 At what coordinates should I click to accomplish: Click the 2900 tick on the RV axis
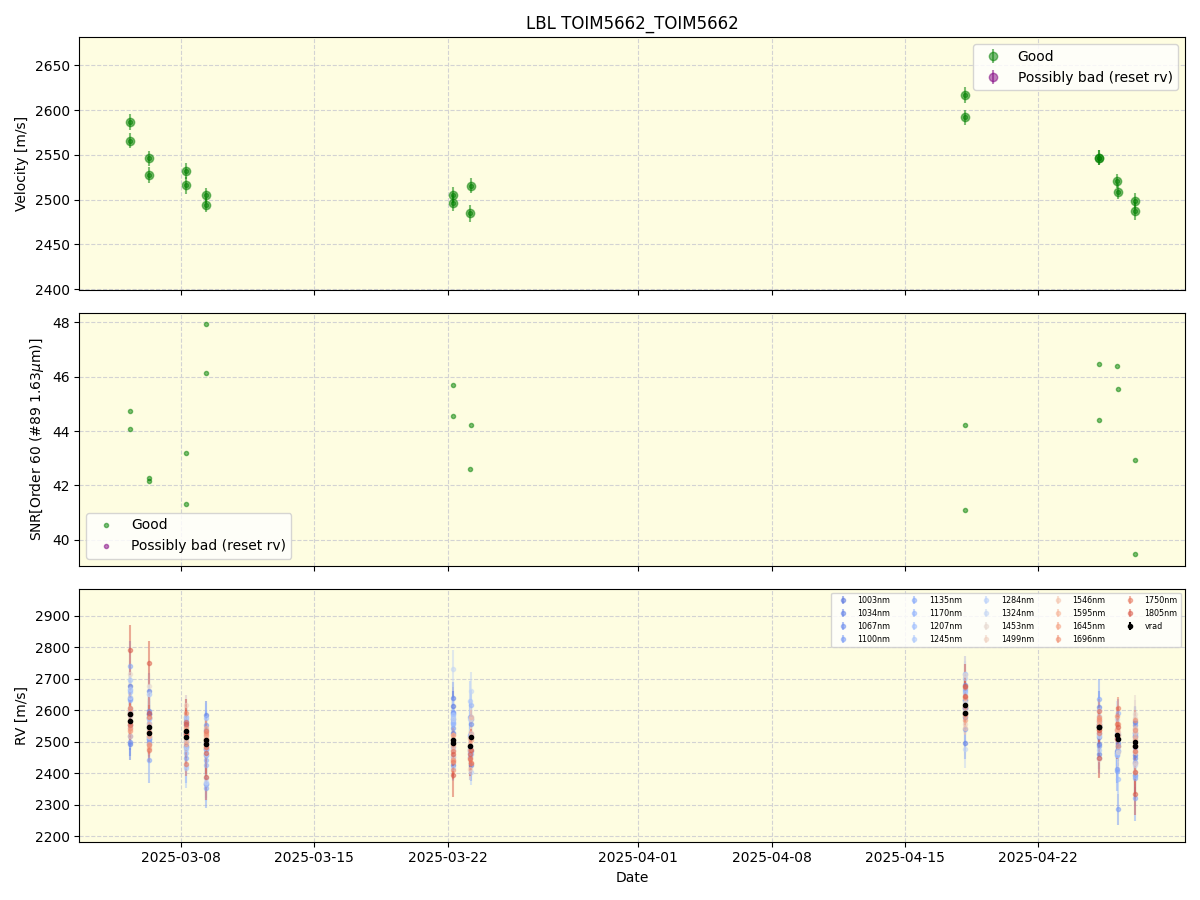coord(54,616)
